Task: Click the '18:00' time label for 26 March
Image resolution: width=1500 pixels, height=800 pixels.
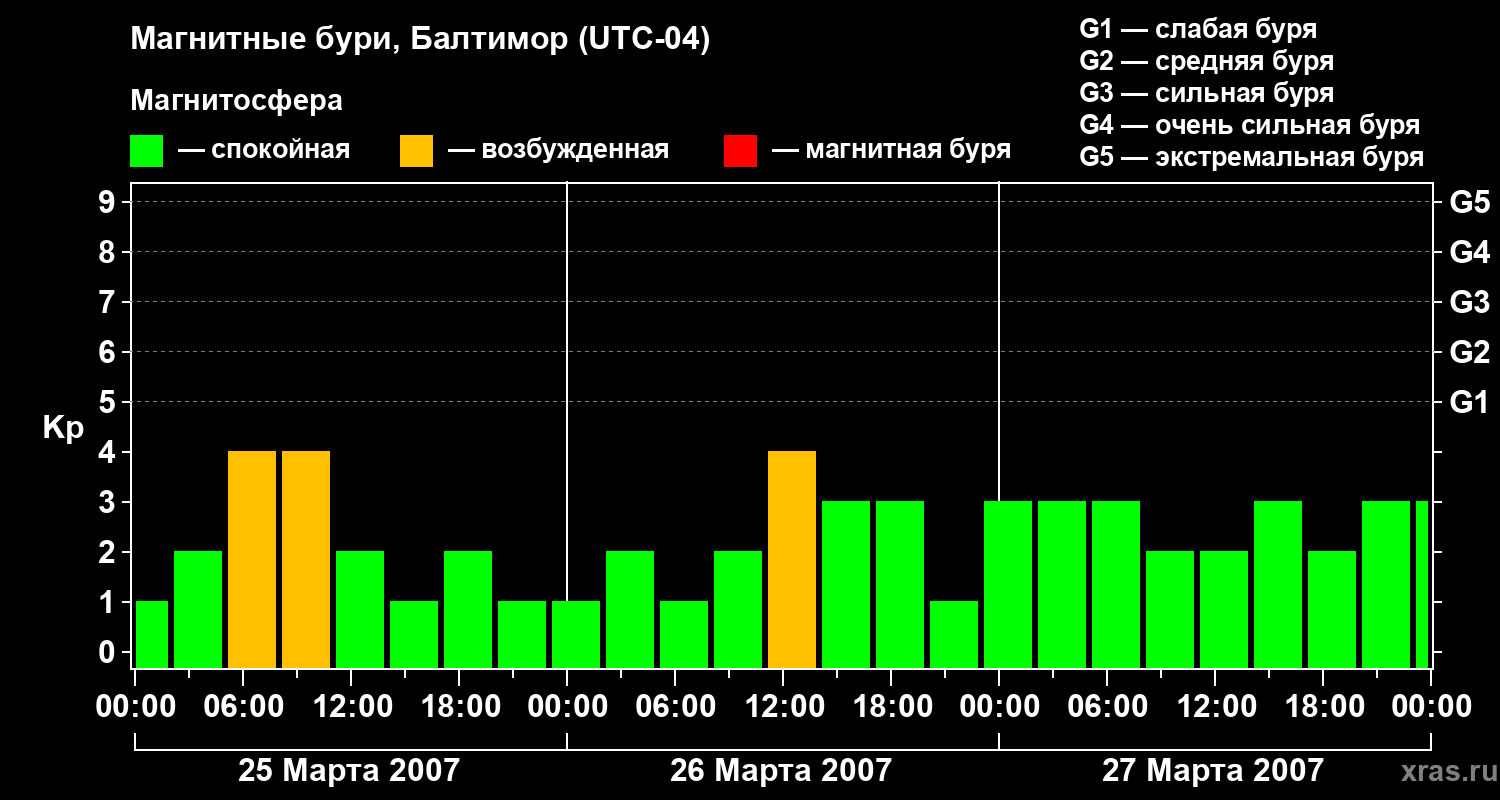Action: (x=891, y=707)
